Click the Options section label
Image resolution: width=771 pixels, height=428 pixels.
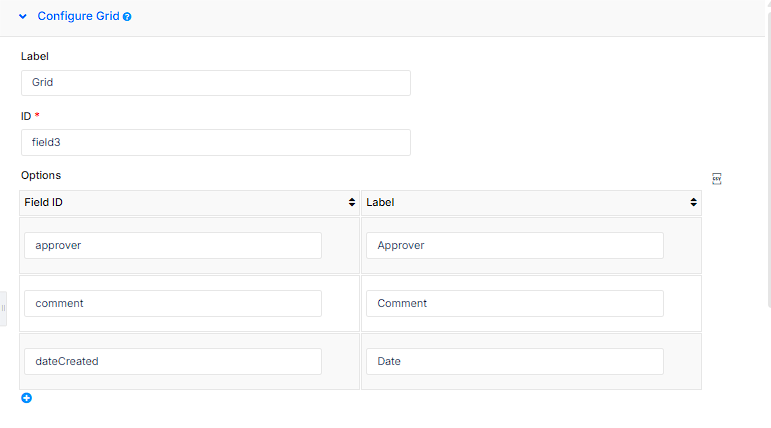(41, 176)
